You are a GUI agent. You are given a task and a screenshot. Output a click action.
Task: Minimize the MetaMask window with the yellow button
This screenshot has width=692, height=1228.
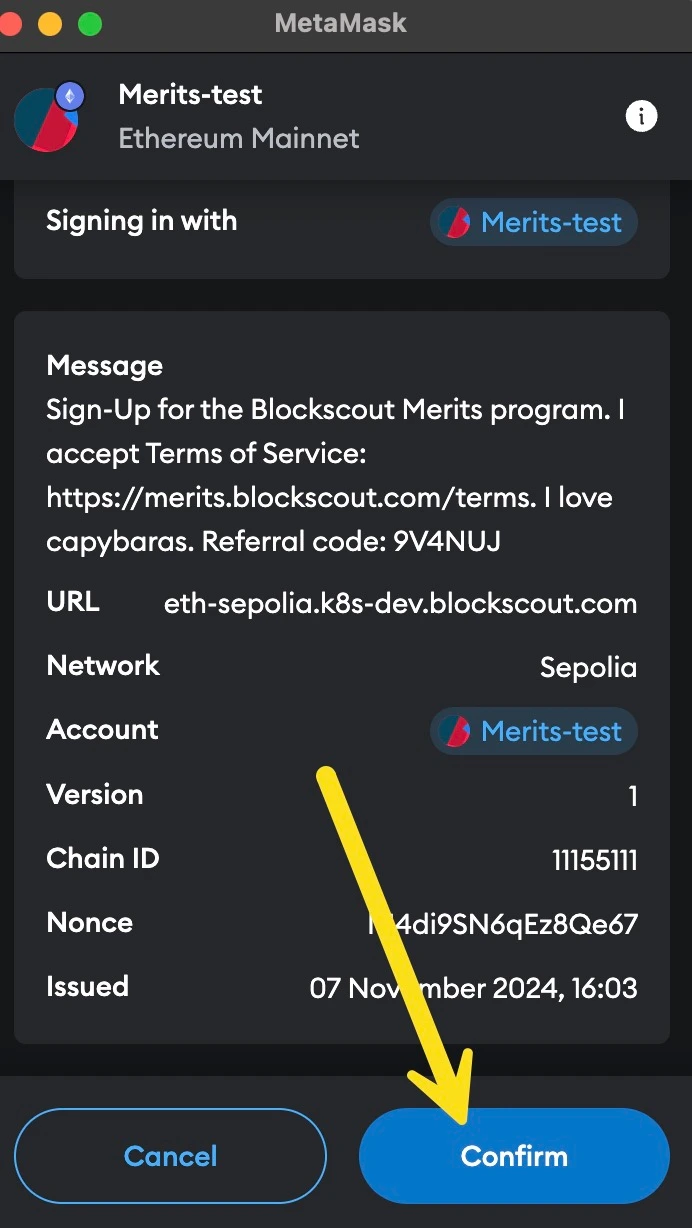point(49,24)
